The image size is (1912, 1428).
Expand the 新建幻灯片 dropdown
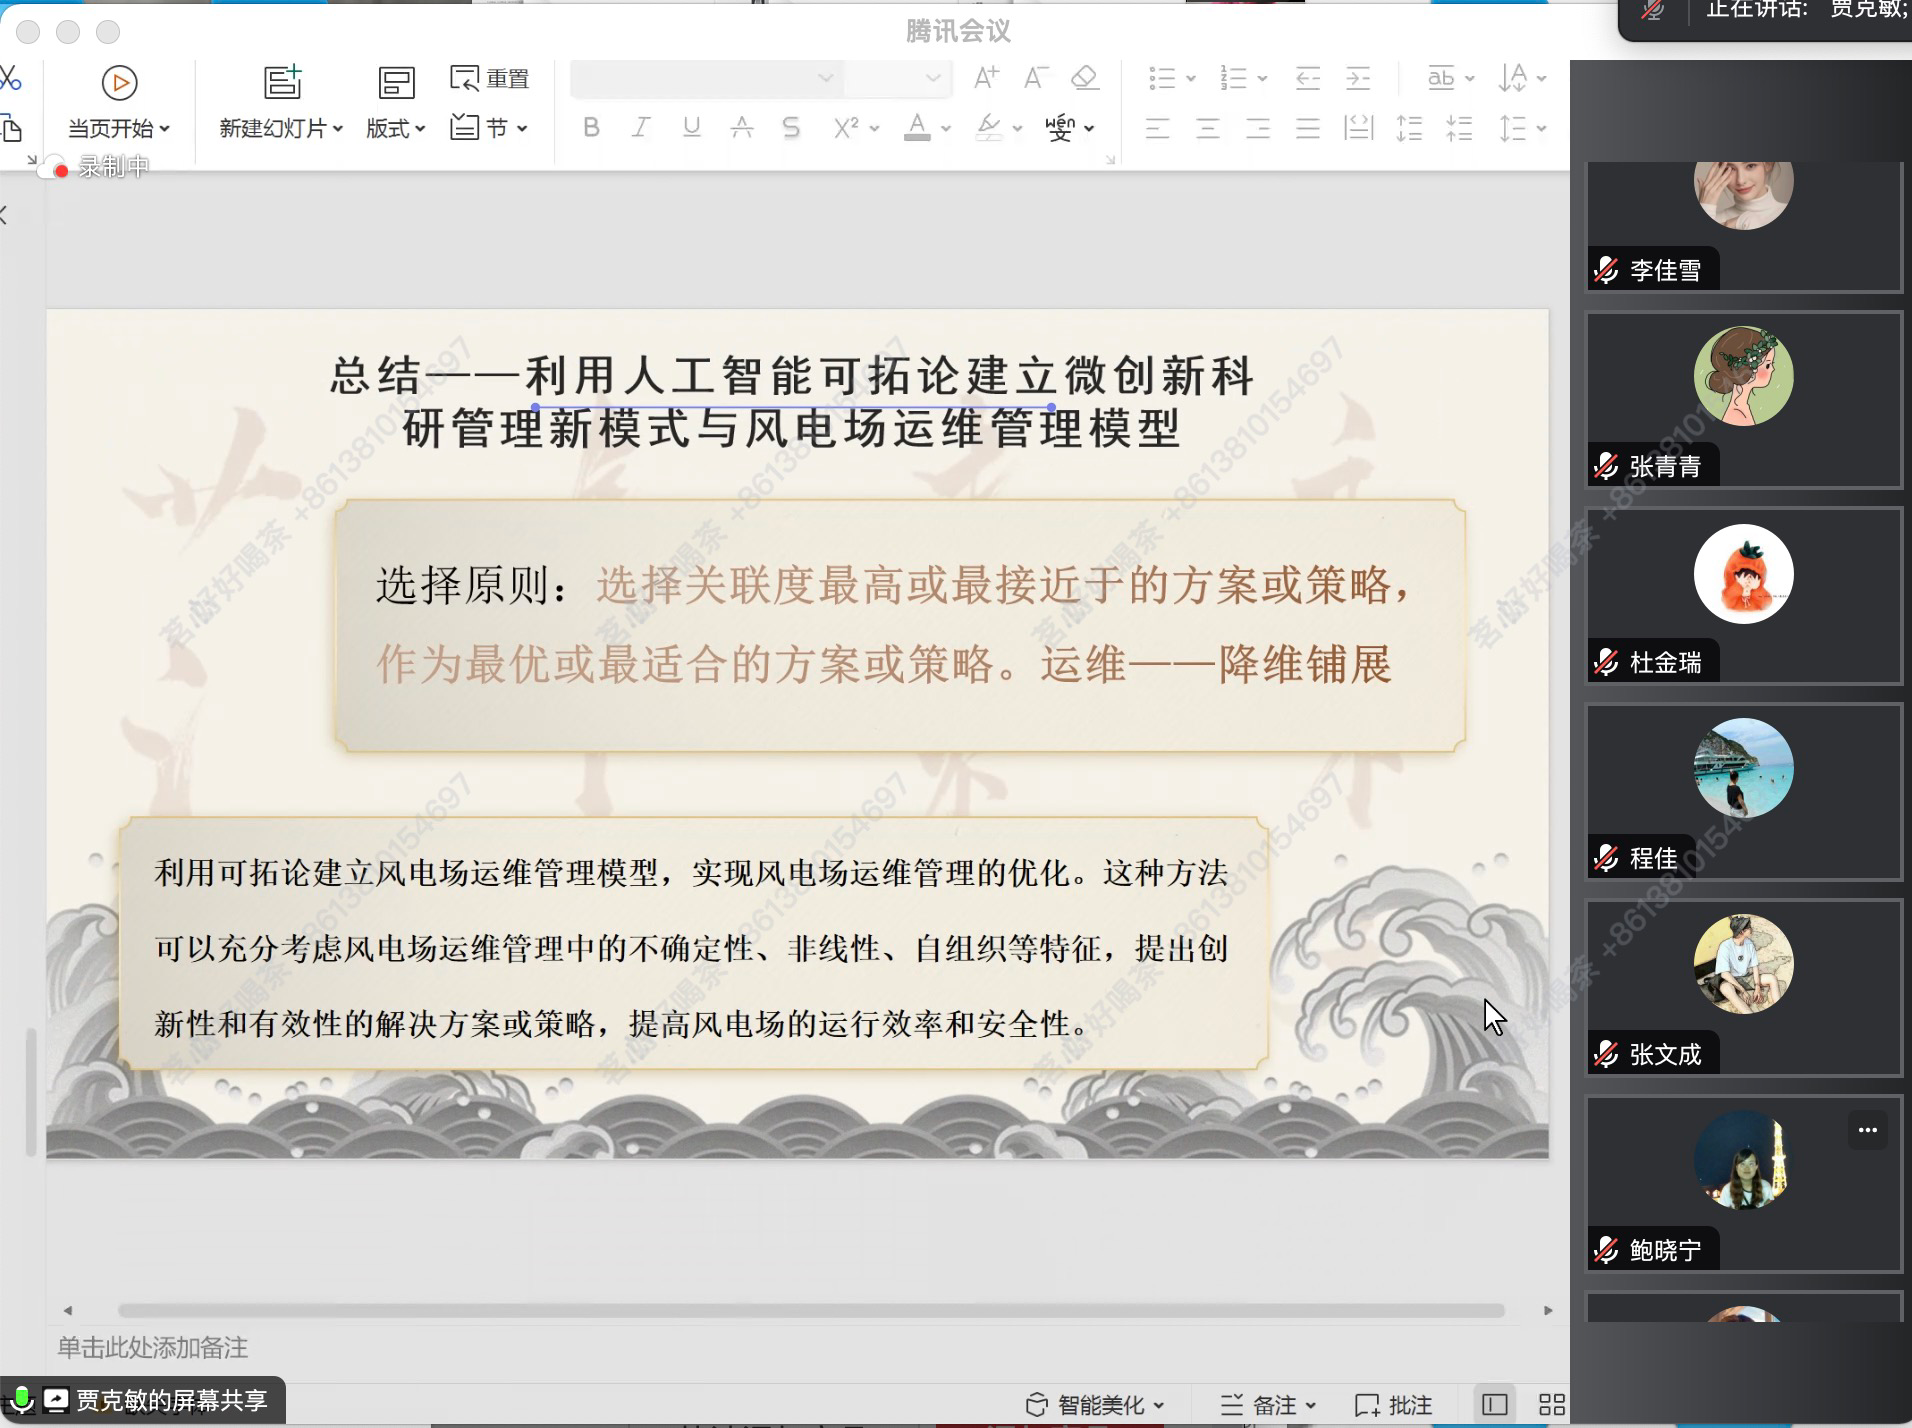point(338,129)
